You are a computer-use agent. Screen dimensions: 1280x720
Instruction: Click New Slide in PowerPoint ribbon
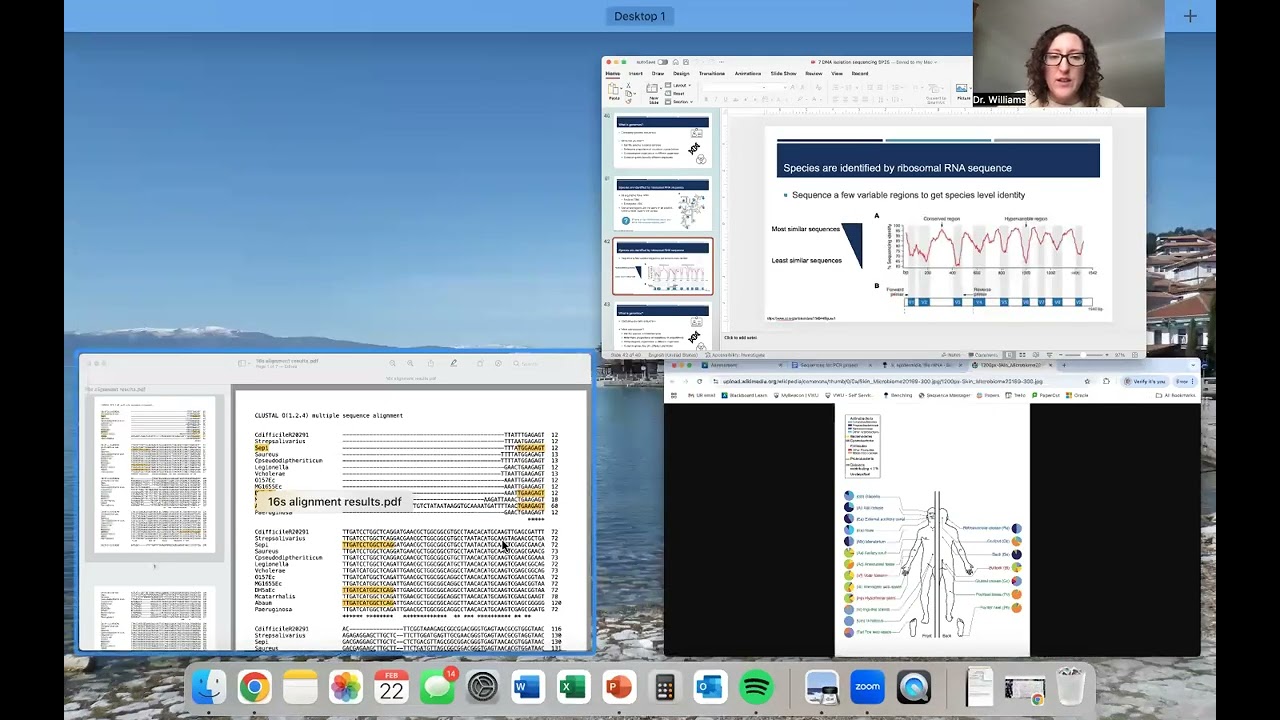653,93
